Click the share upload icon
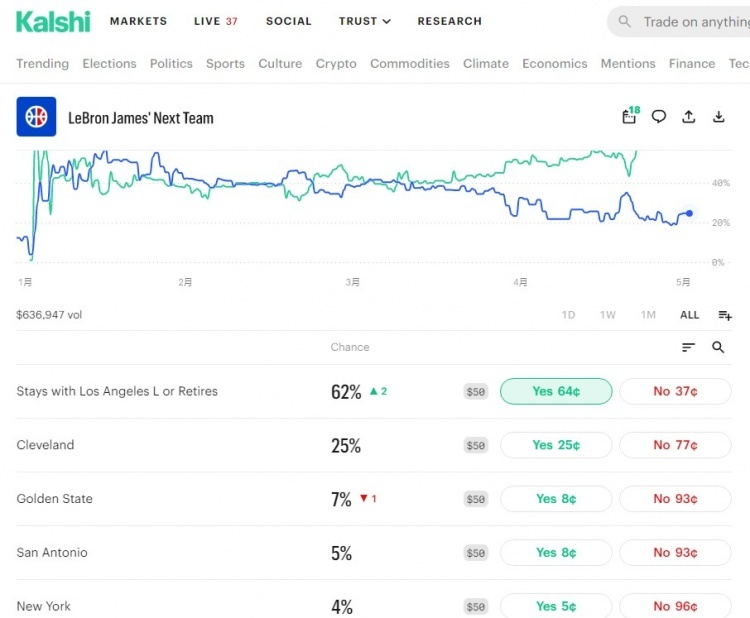This screenshot has height=618, width=750. click(x=688, y=116)
